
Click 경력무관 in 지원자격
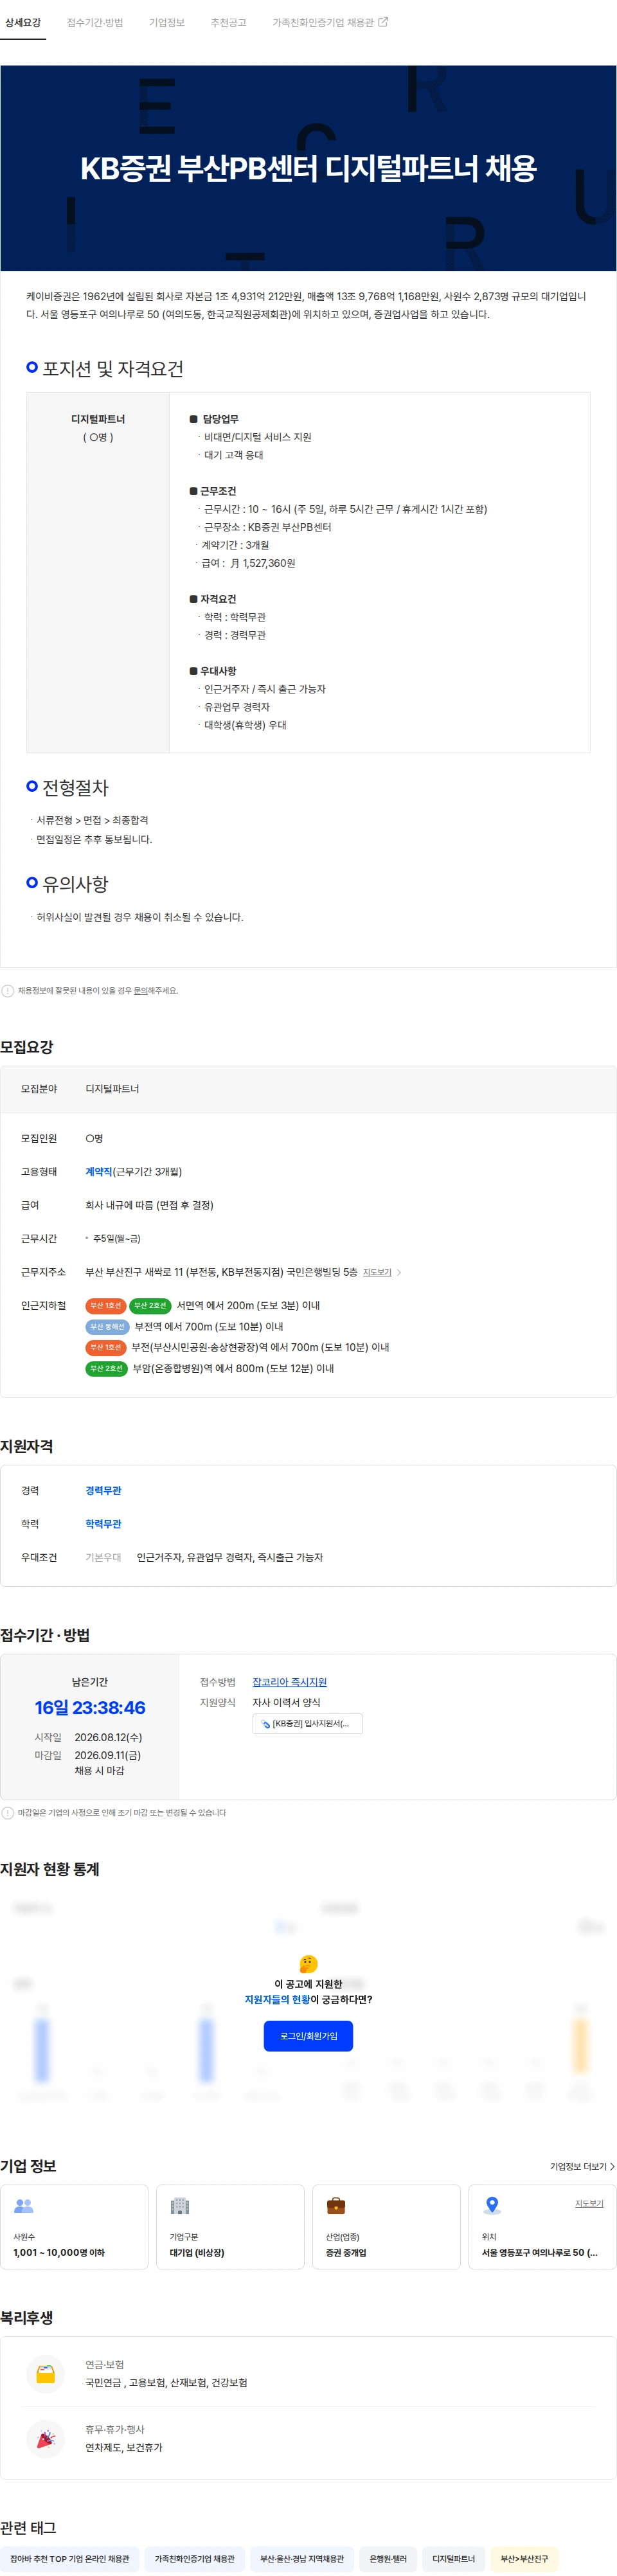click(103, 1491)
